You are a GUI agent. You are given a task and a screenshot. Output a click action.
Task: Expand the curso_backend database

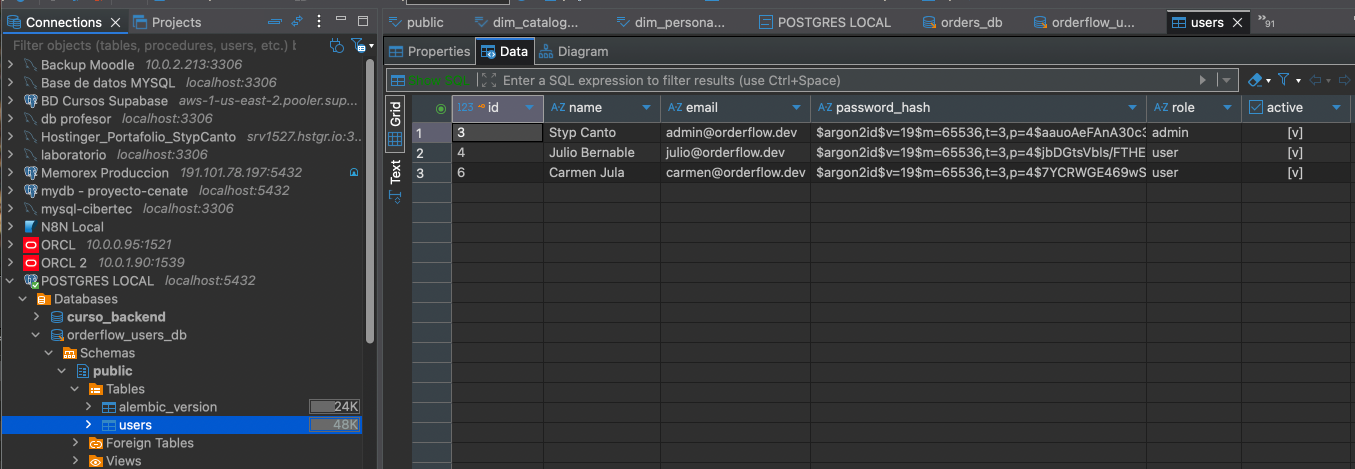[37, 317]
